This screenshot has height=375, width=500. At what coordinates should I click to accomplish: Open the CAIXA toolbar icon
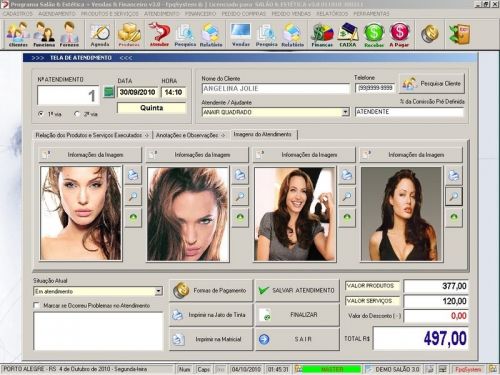tap(348, 34)
